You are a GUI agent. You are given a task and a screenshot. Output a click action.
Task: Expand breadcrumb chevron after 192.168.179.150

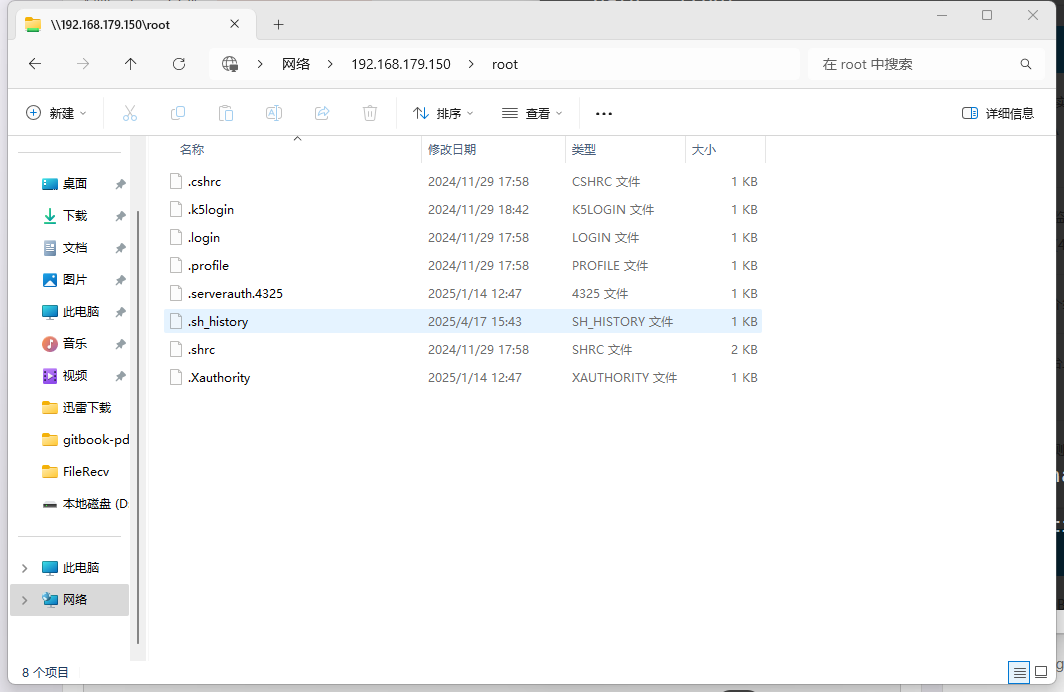(x=471, y=64)
